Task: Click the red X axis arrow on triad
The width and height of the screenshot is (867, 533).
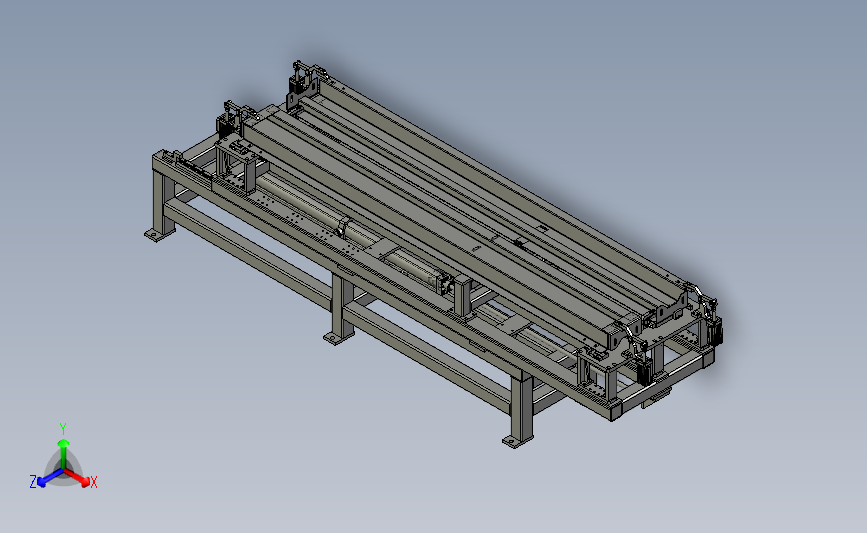Action: [x=77, y=477]
